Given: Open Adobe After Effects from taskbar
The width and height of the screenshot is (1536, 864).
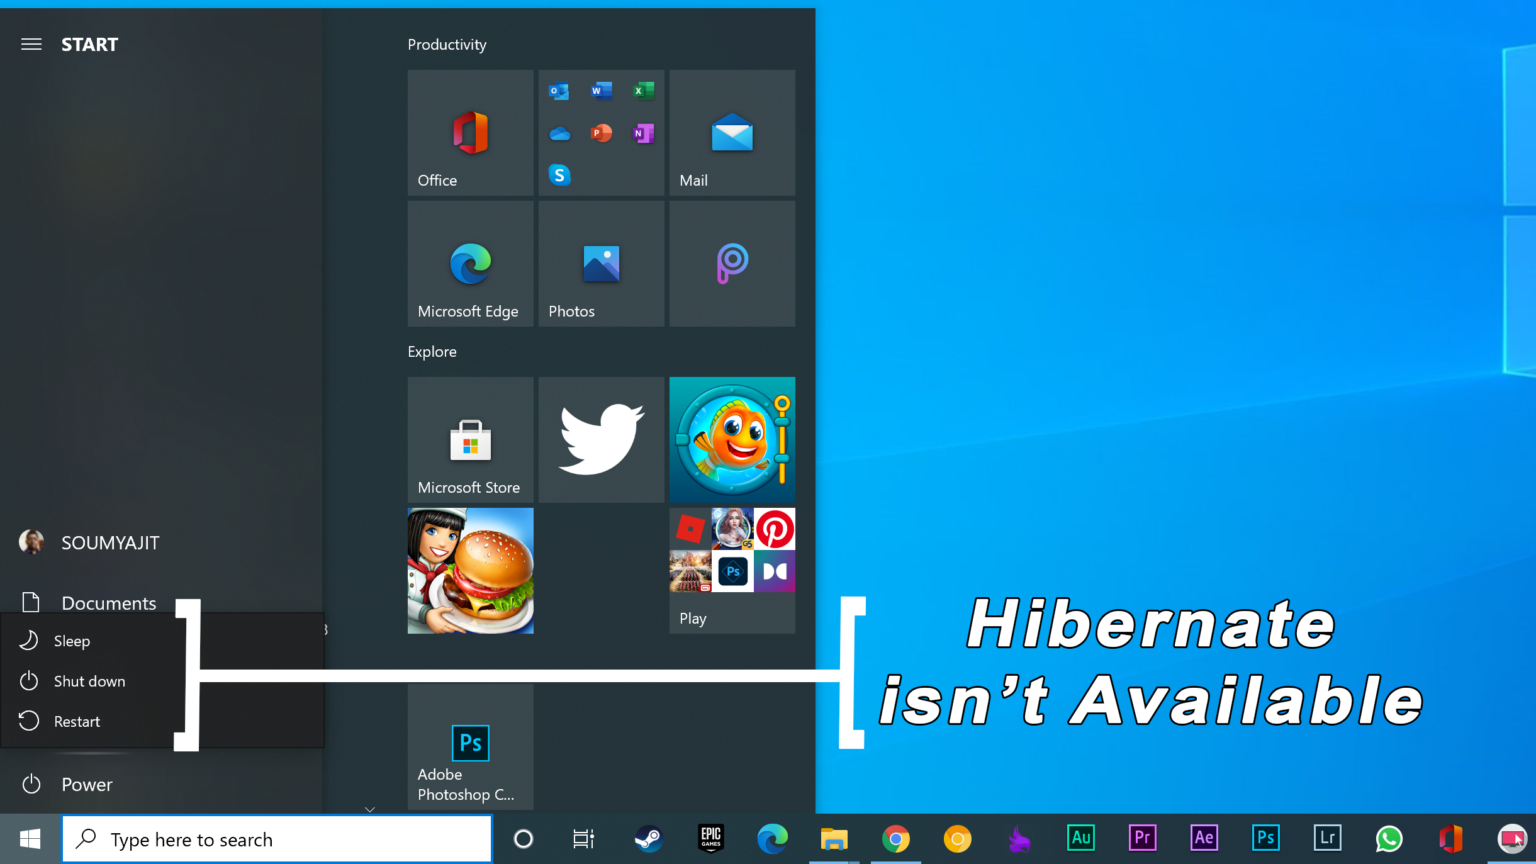Looking at the screenshot, I should click(1204, 838).
